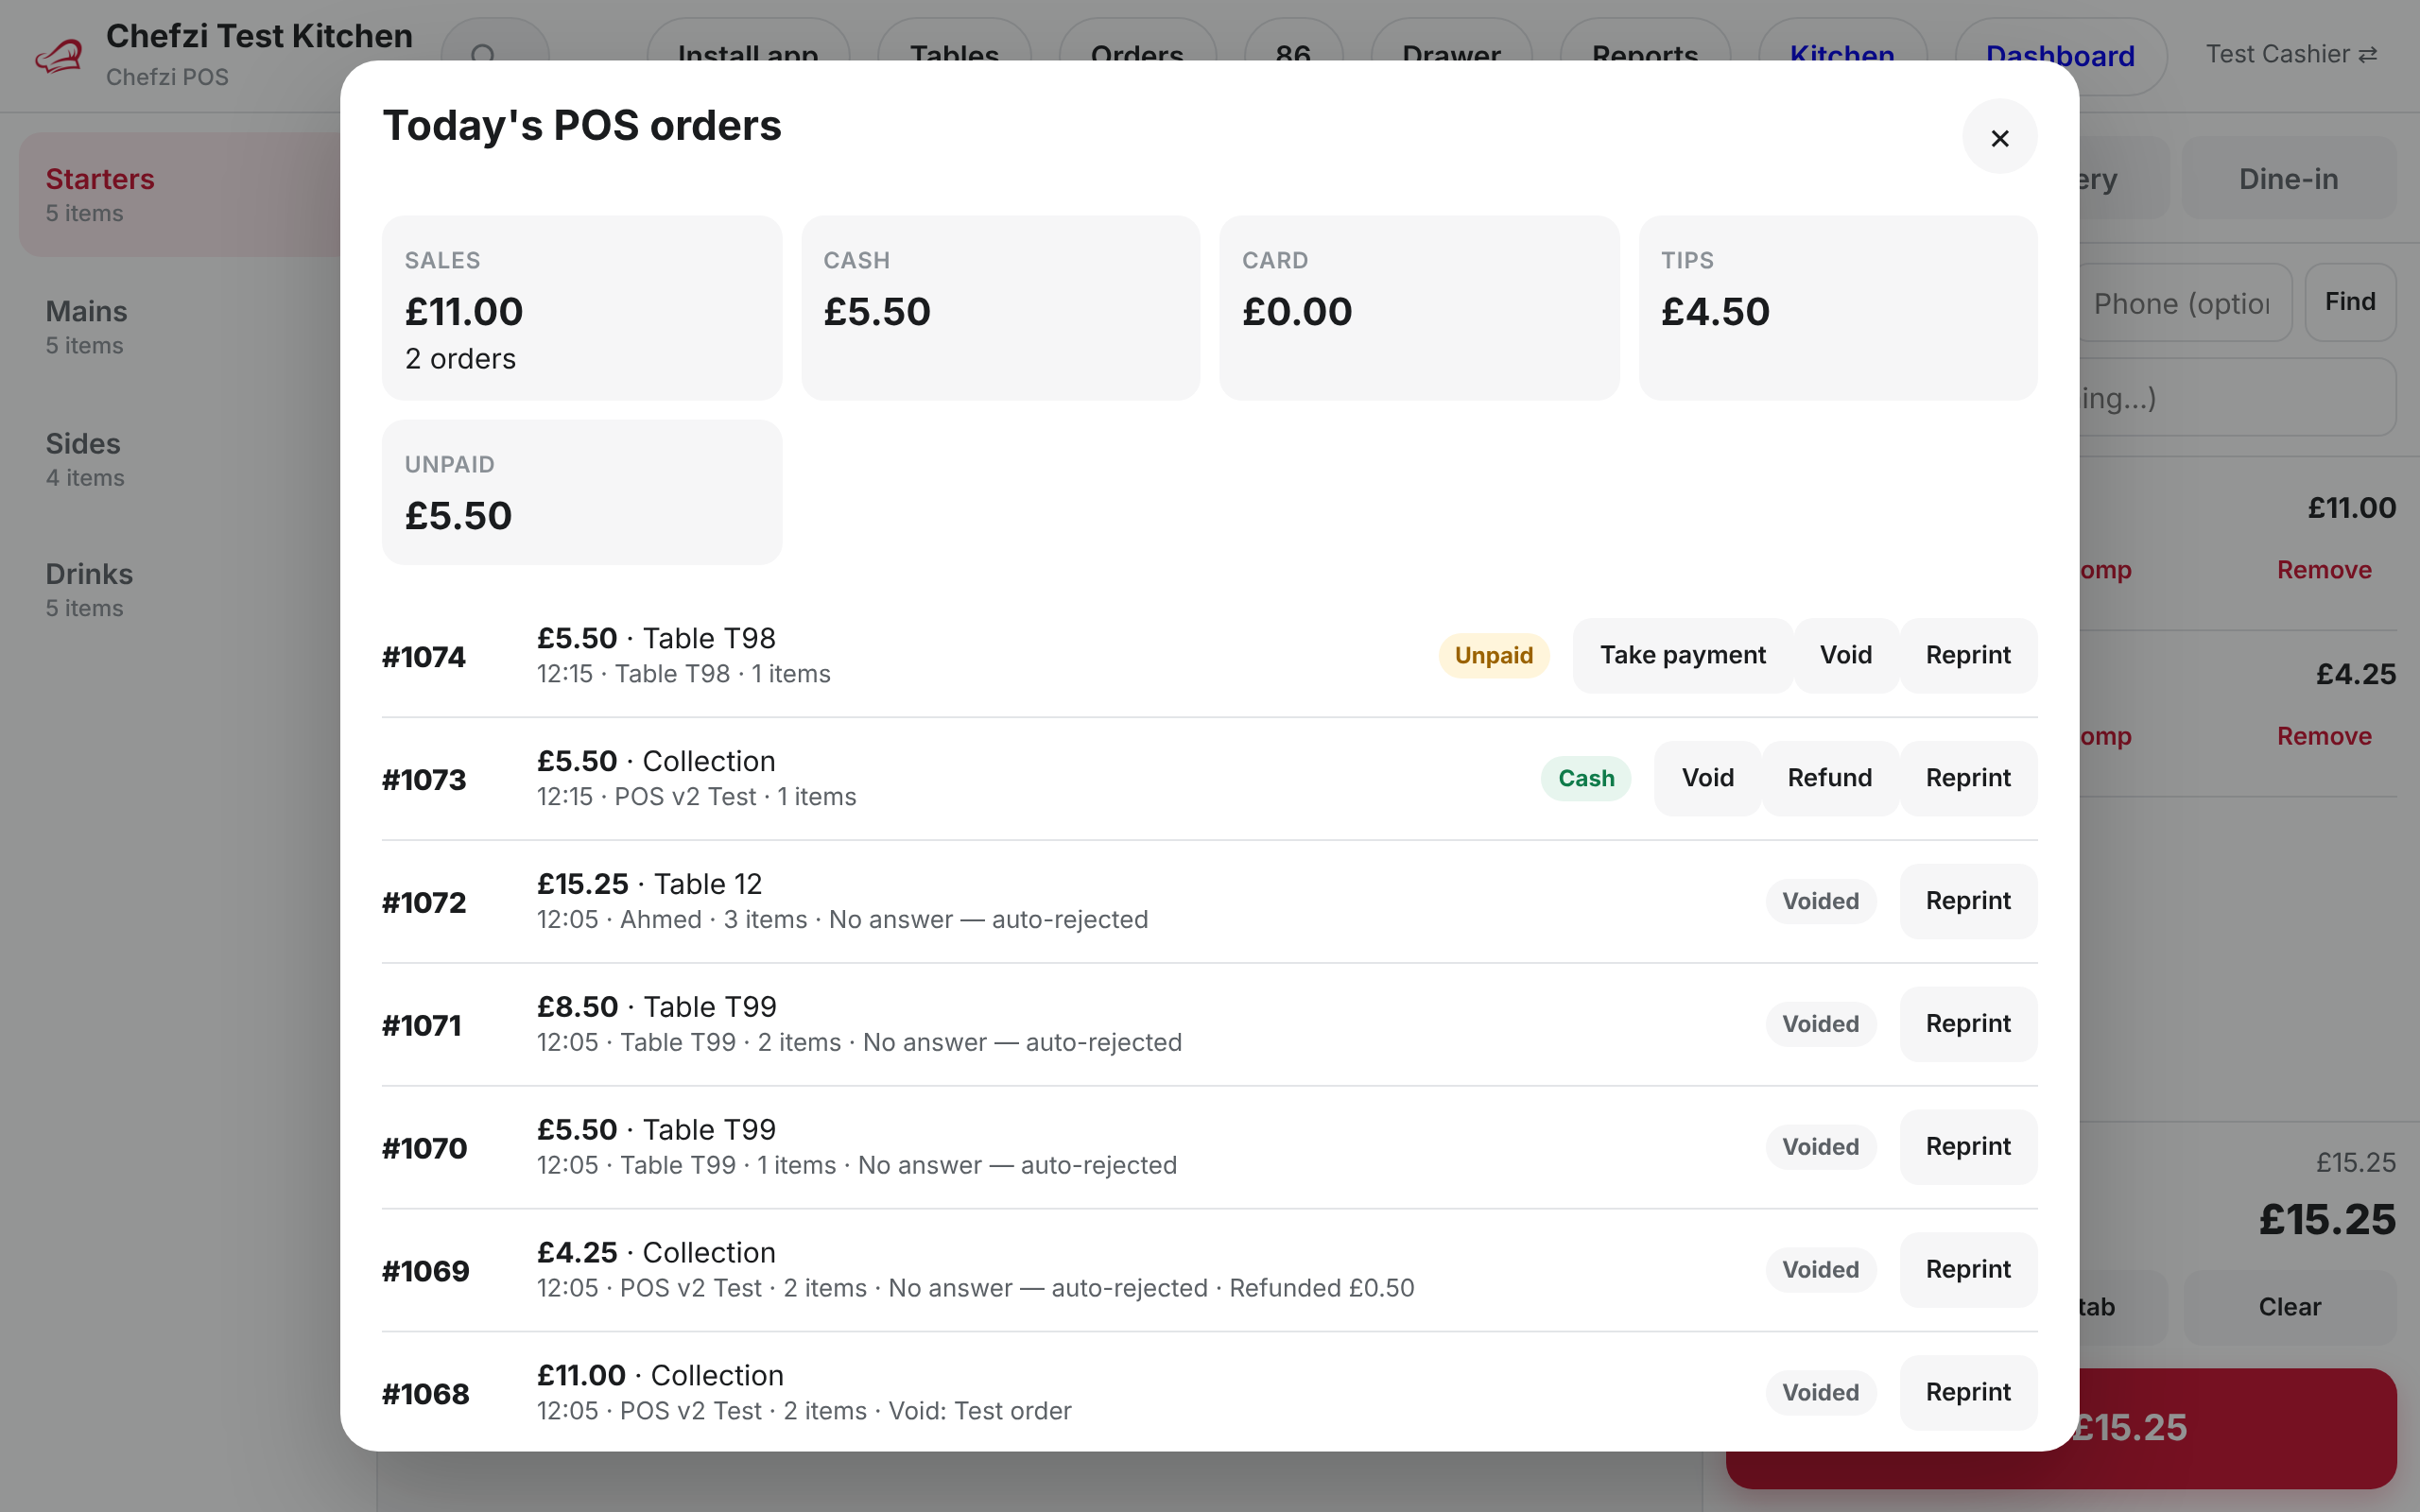This screenshot has height=1512, width=2420.
Task: Open the Reports page
Action: tap(1645, 56)
